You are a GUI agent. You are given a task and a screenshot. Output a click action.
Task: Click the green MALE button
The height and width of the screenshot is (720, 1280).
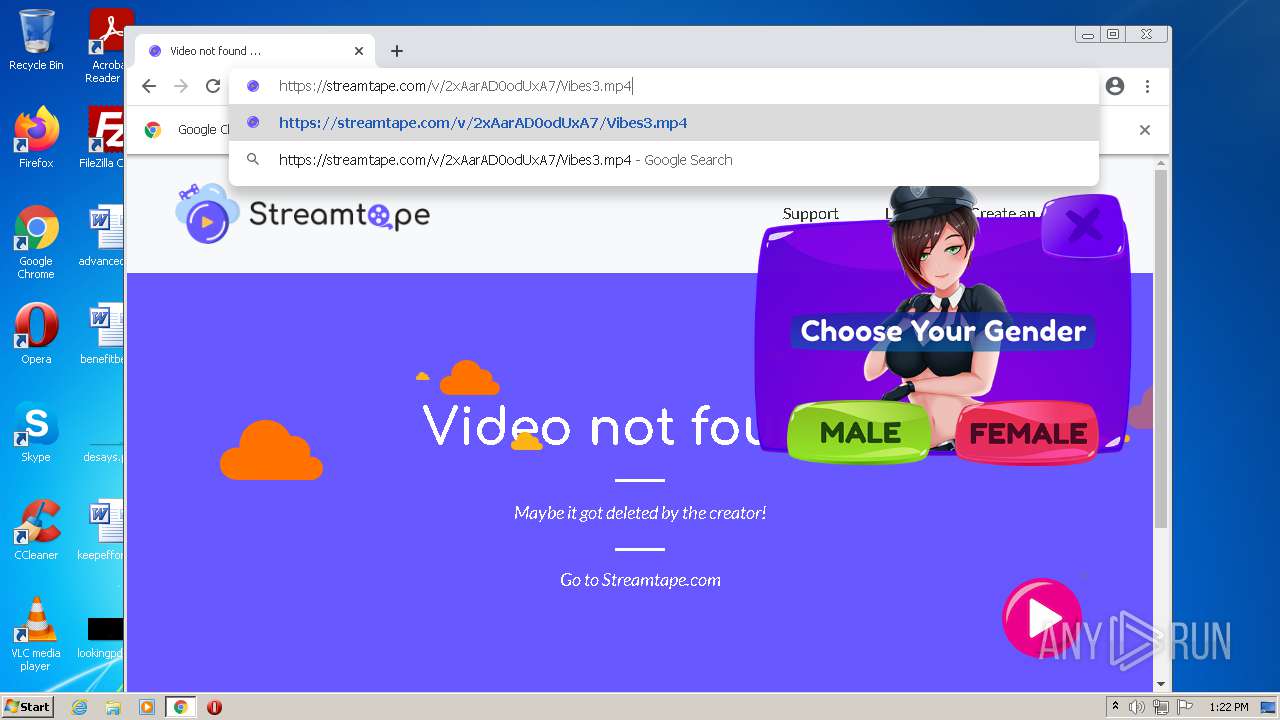[860, 432]
